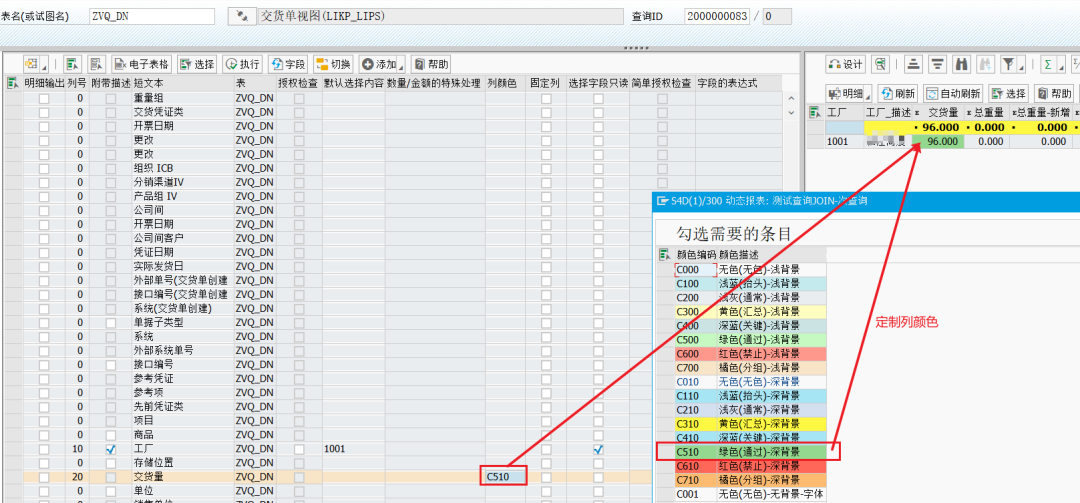Click the select-all rows icon in left toolbar

(72, 64)
